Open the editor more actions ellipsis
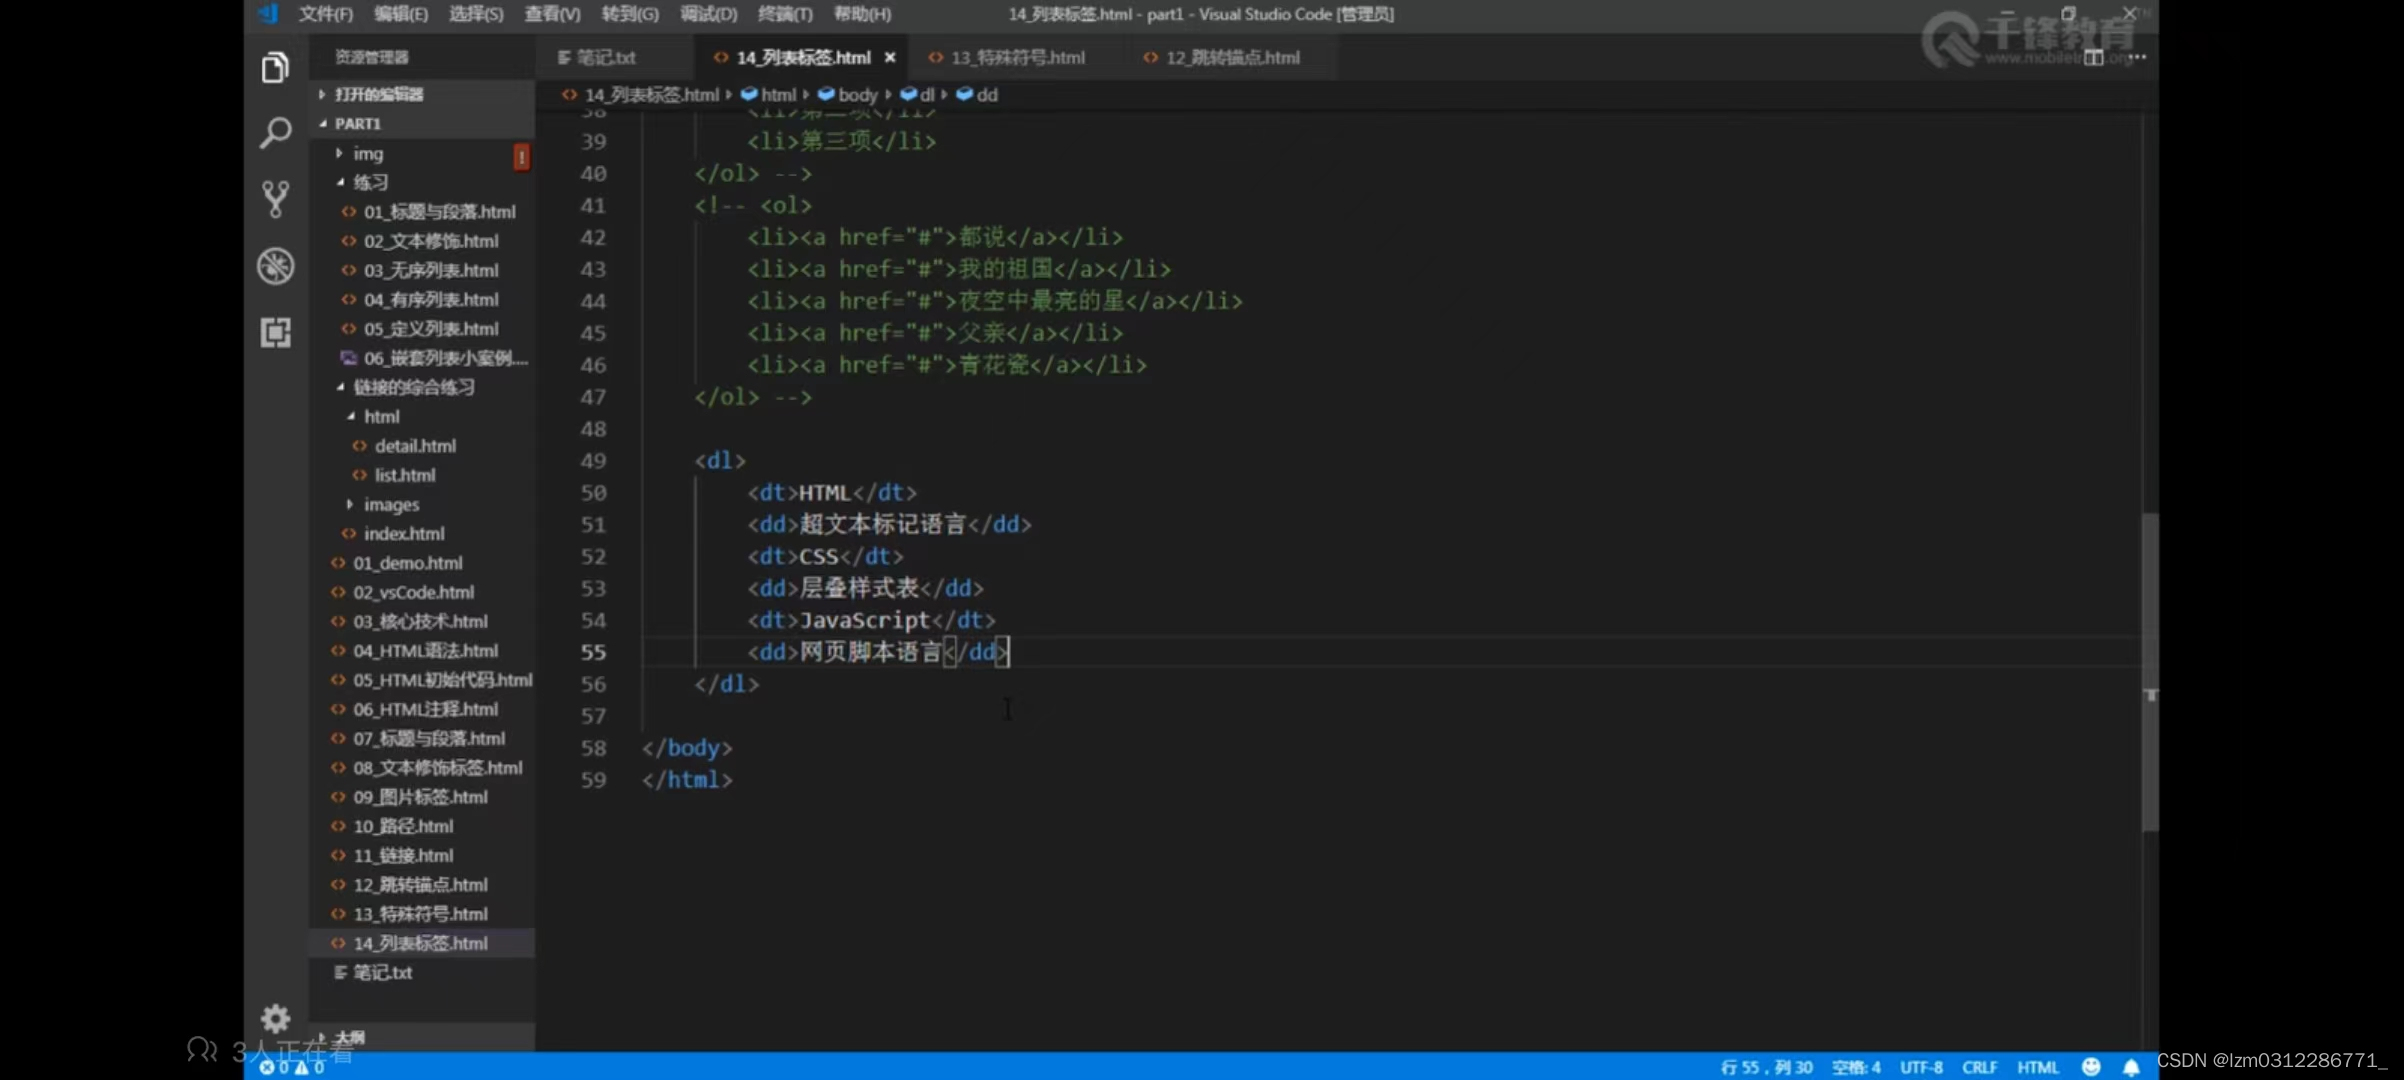Viewport: 2404px width, 1080px height. pos(2137,57)
